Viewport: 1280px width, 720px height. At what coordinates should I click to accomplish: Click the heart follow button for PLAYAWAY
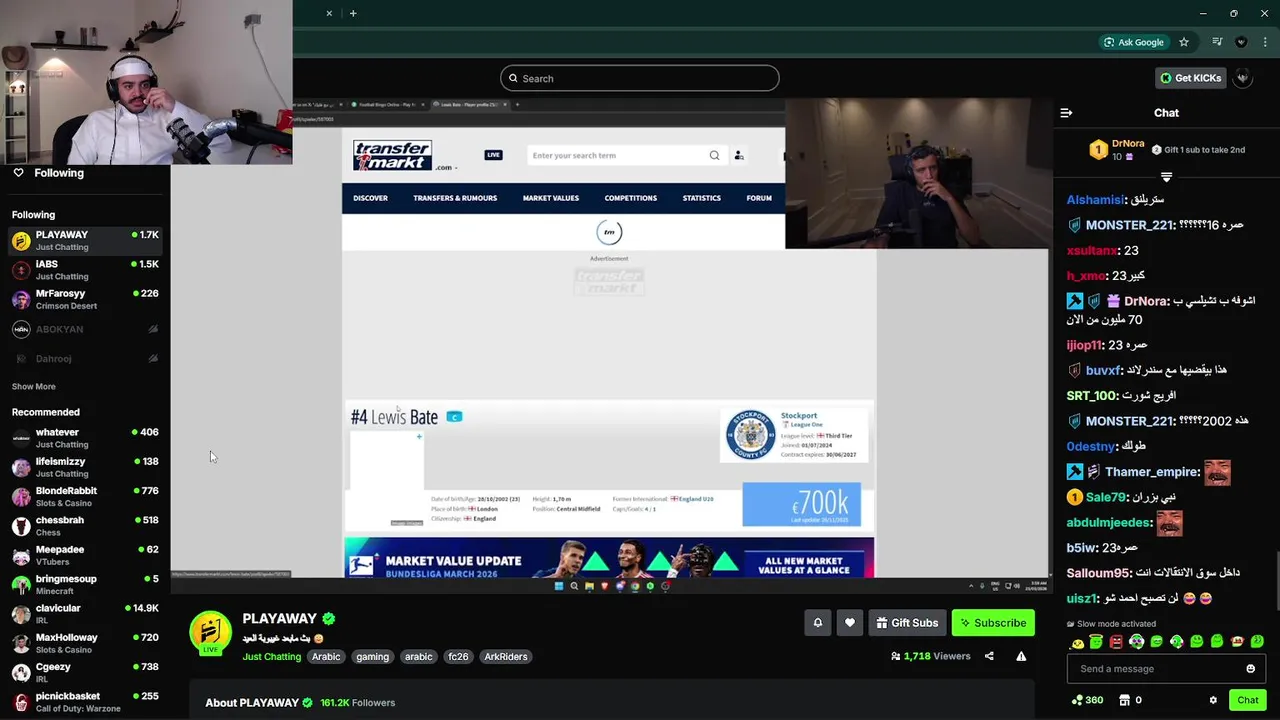(850, 623)
